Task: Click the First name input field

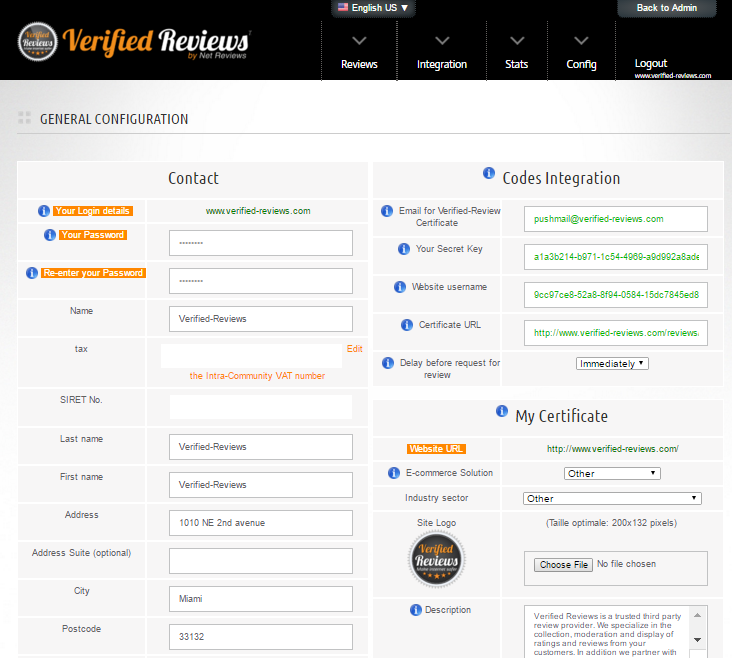Action: pyautogui.click(x=260, y=485)
